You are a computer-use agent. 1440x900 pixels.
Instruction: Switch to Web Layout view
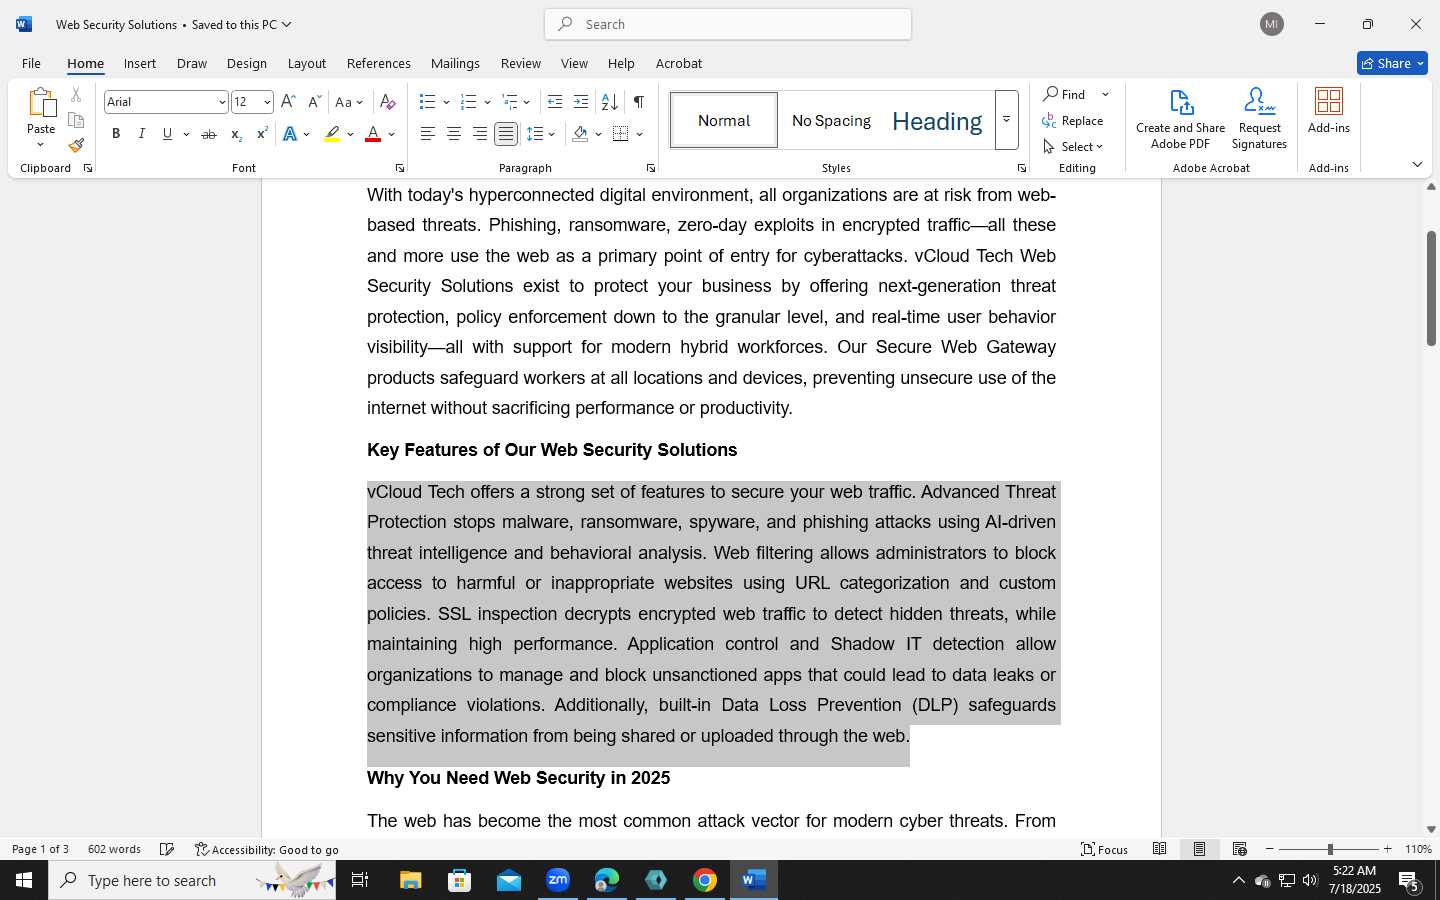(1239, 849)
